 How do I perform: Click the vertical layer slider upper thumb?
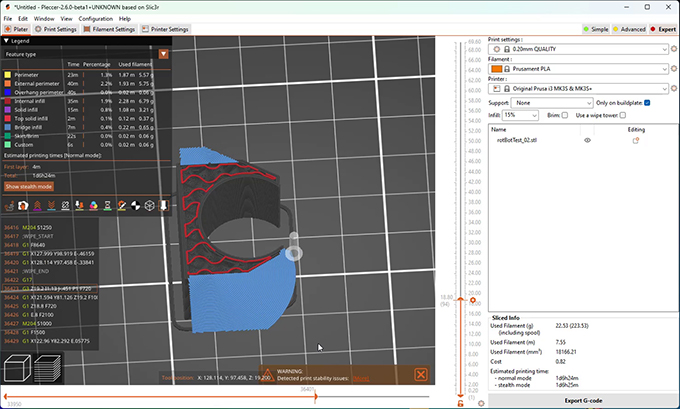(461, 300)
